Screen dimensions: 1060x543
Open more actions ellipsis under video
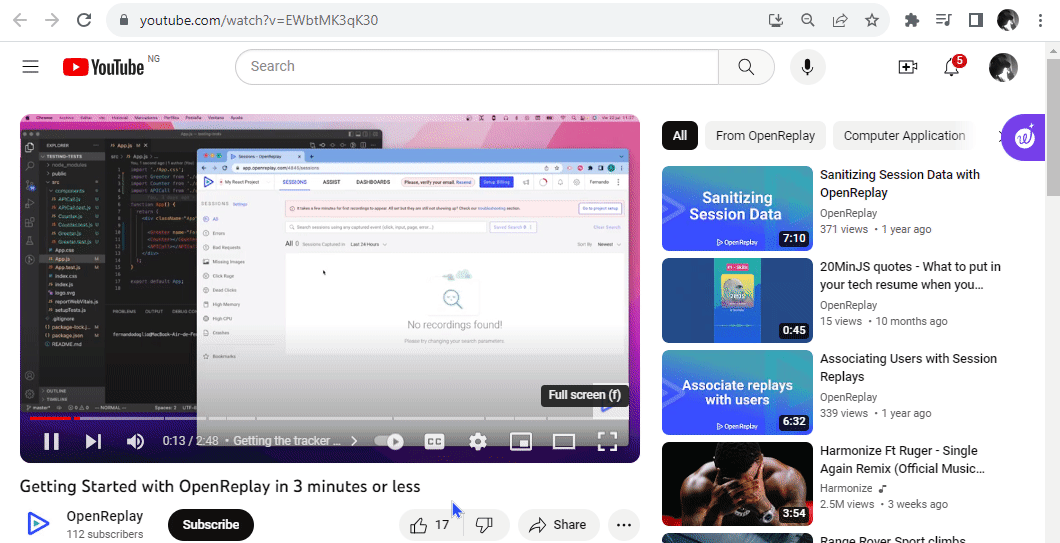624,525
